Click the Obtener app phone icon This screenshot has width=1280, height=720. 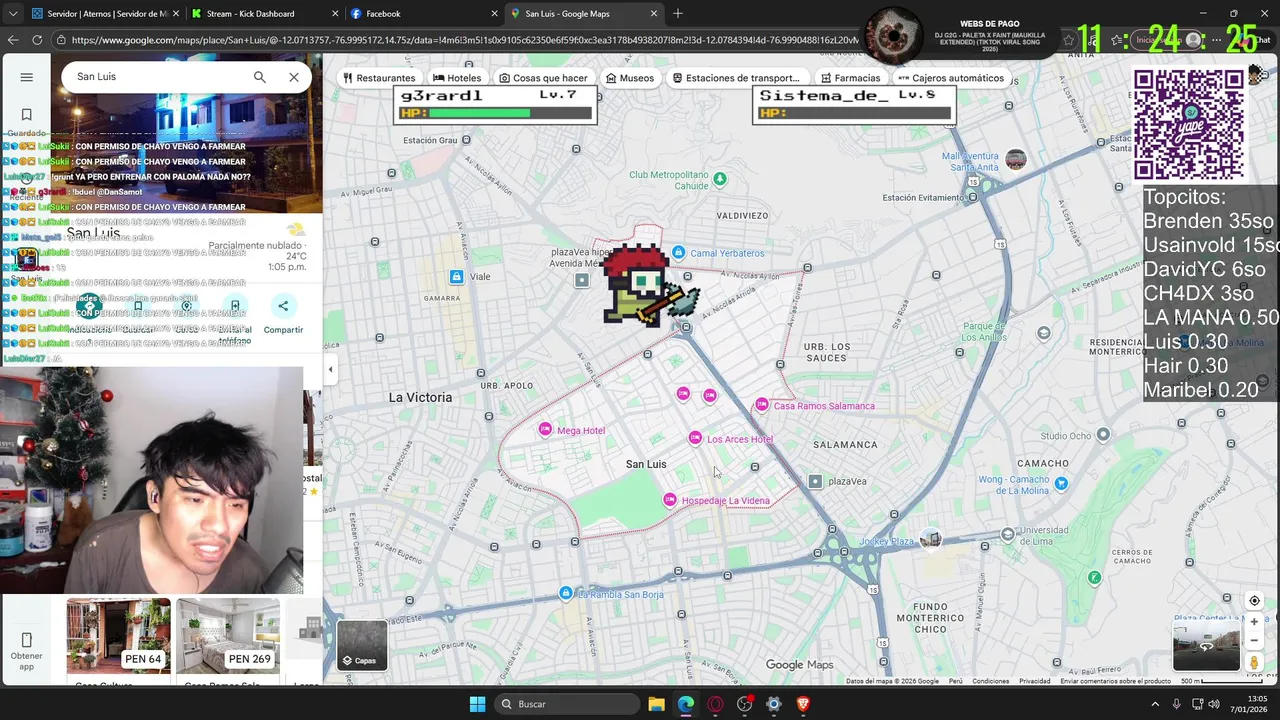27,640
